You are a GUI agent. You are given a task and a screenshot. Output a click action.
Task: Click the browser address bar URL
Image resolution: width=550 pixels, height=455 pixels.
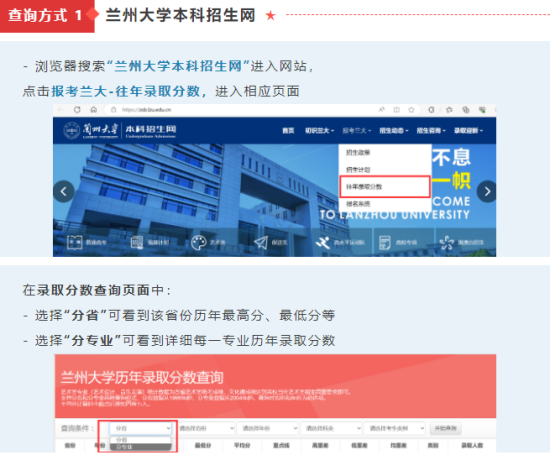coord(147,110)
